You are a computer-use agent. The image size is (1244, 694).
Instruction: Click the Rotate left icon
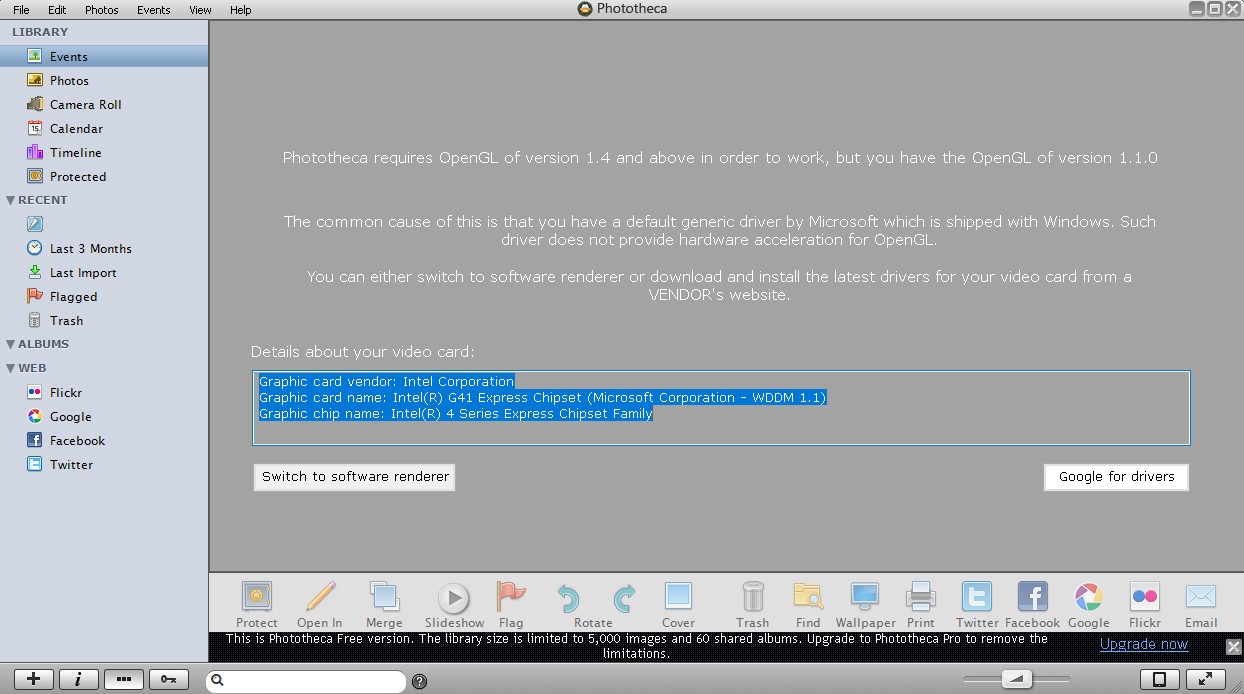coord(567,600)
